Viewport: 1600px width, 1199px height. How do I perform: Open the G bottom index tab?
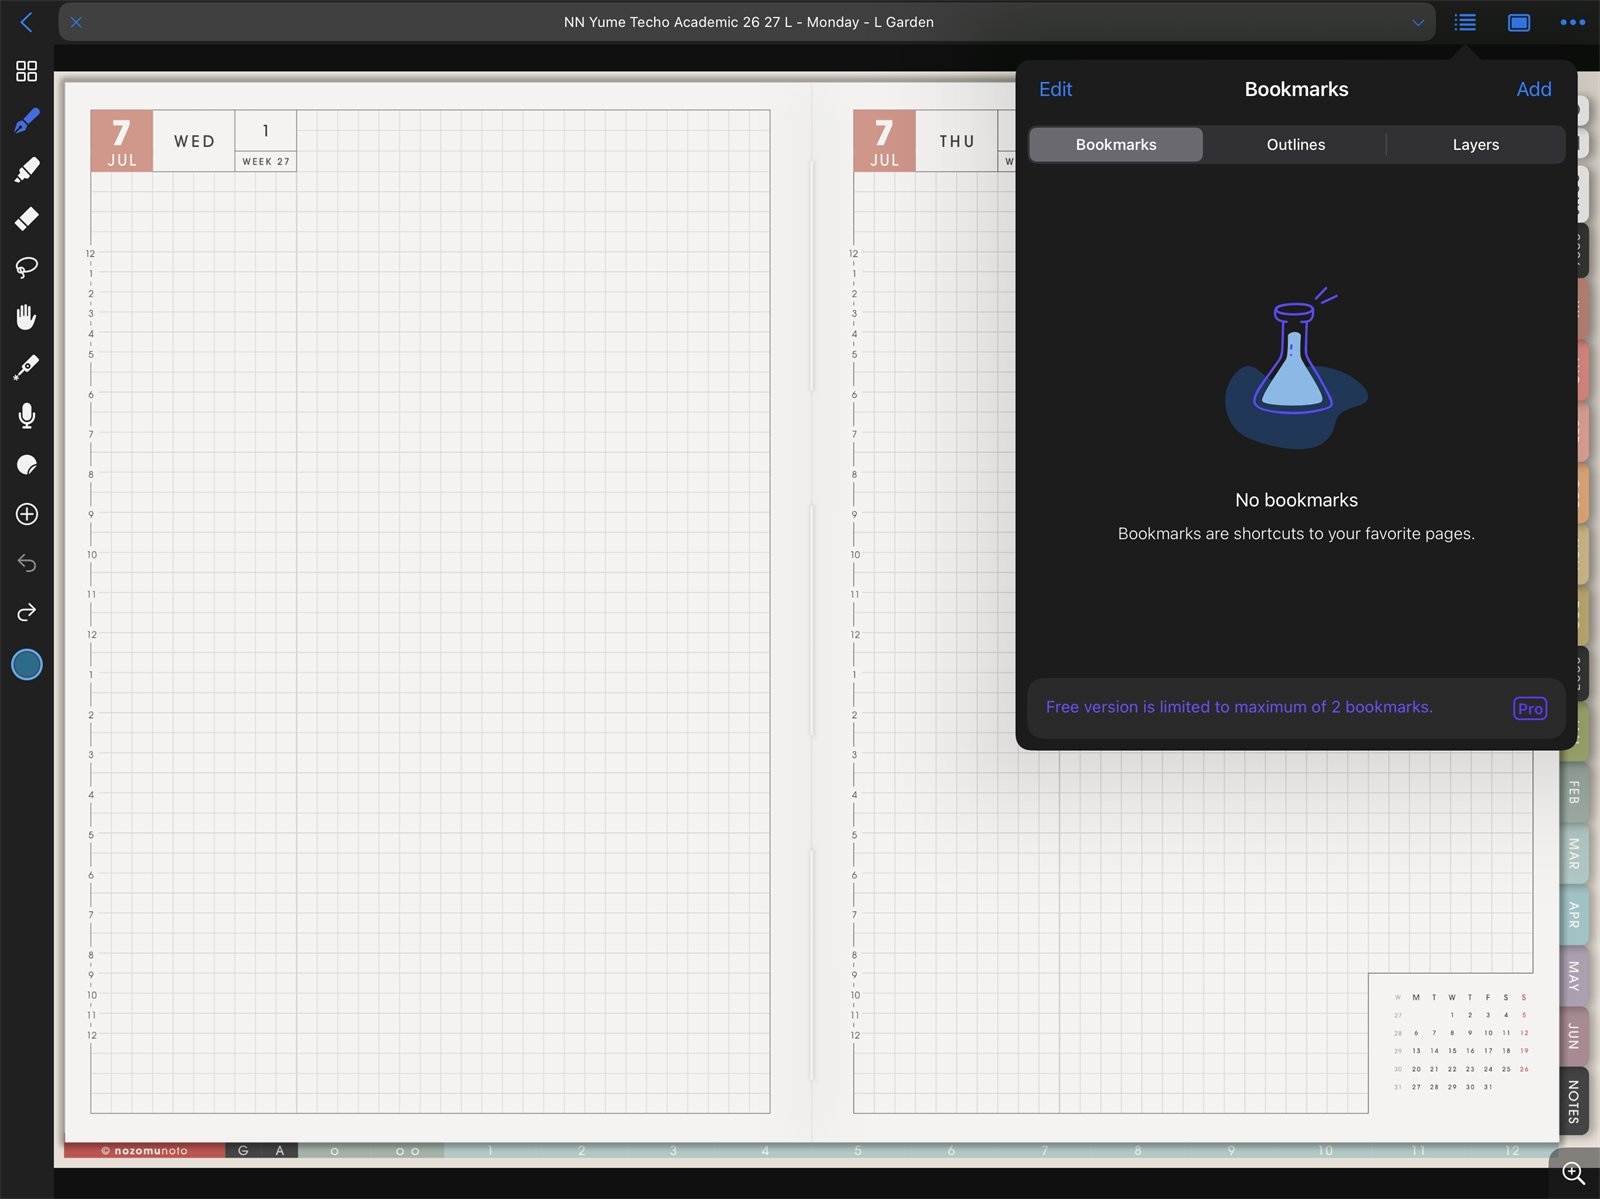click(243, 1151)
